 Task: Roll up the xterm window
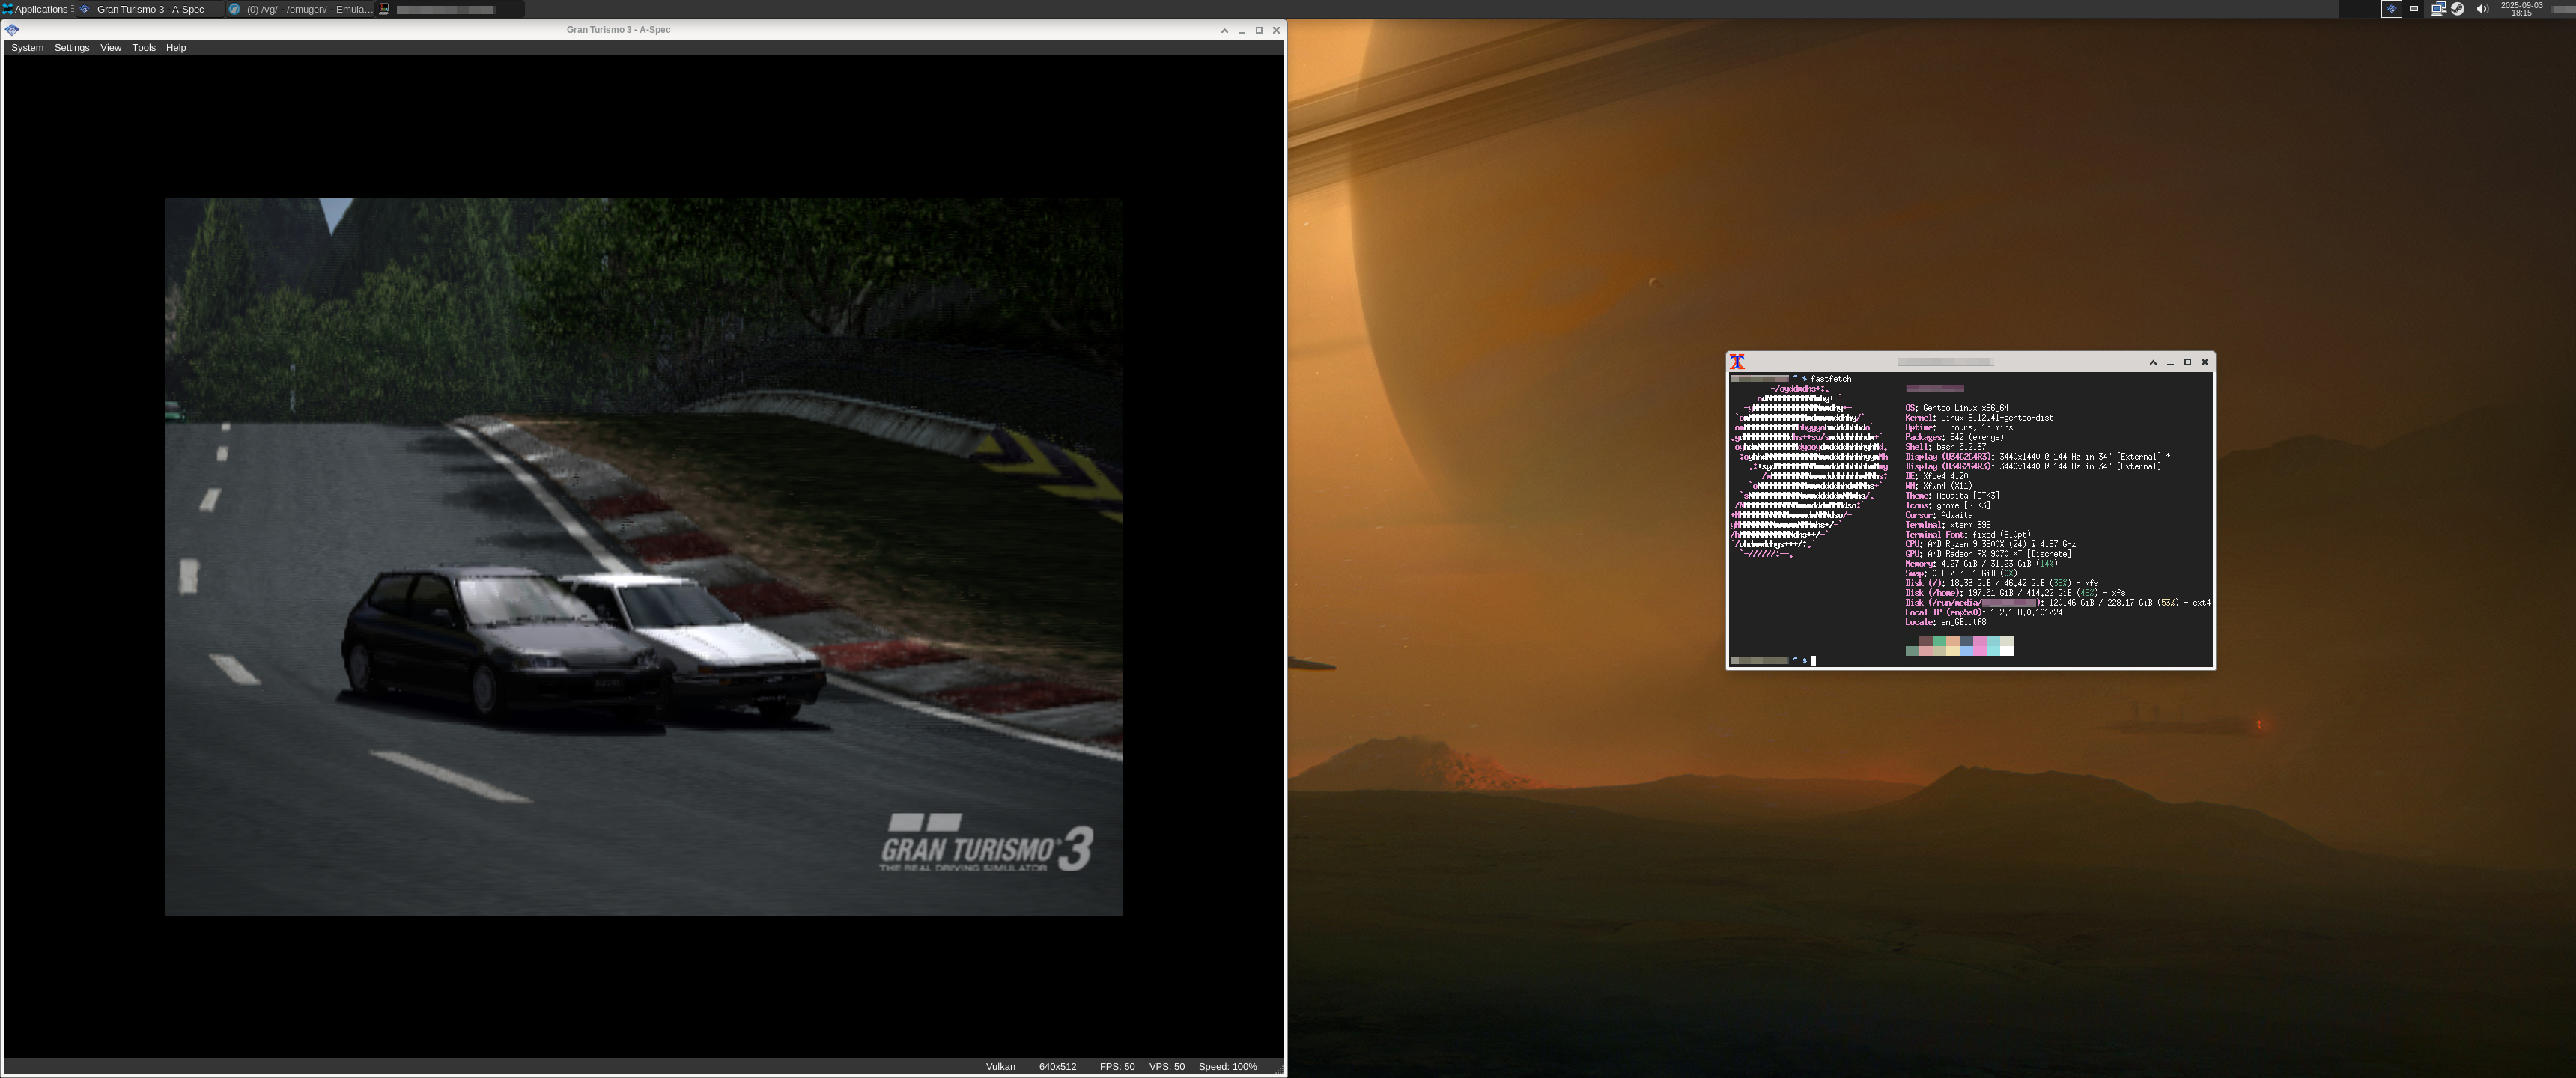(x=2153, y=362)
